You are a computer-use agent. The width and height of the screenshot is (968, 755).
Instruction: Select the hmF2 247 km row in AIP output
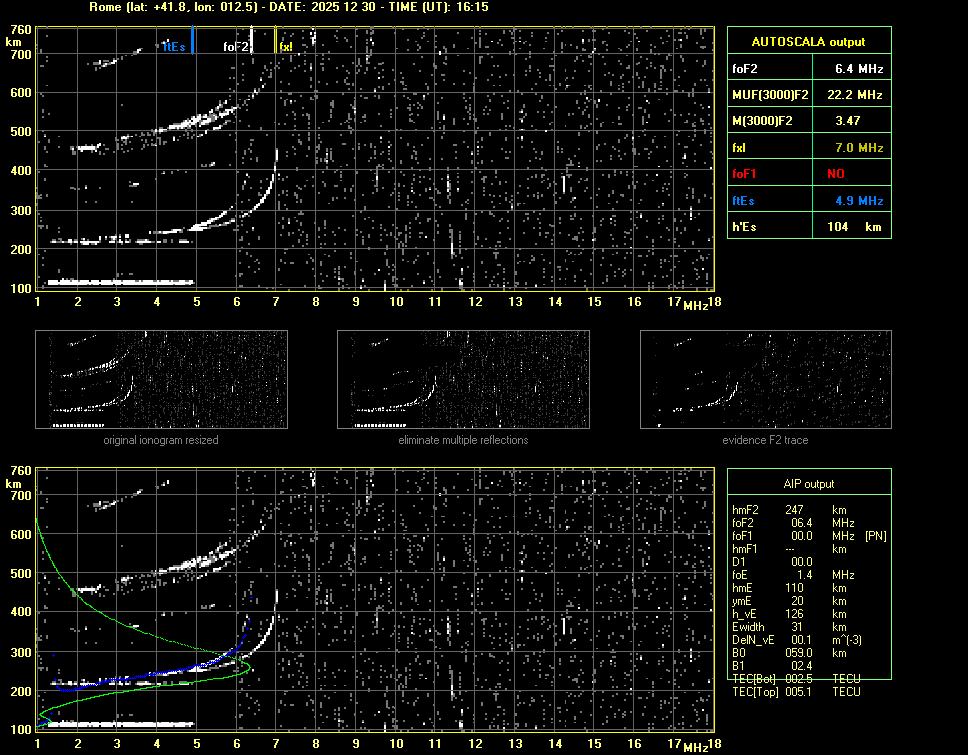(796, 510)
